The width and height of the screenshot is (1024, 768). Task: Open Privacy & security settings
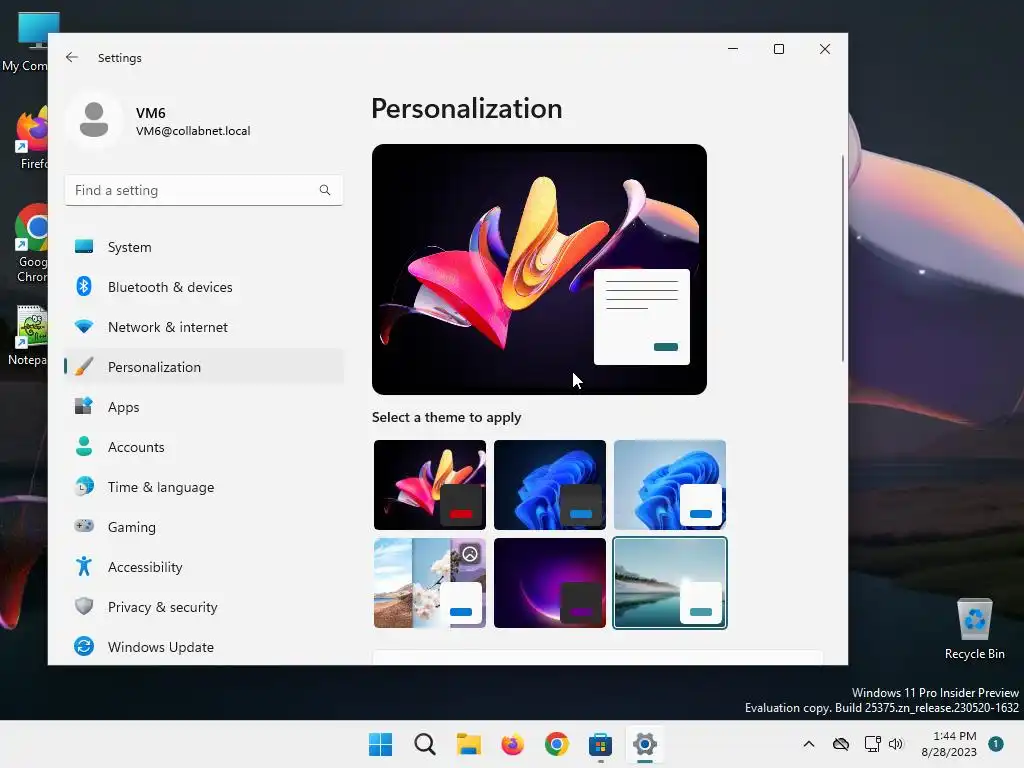click(x=204, y=607)
